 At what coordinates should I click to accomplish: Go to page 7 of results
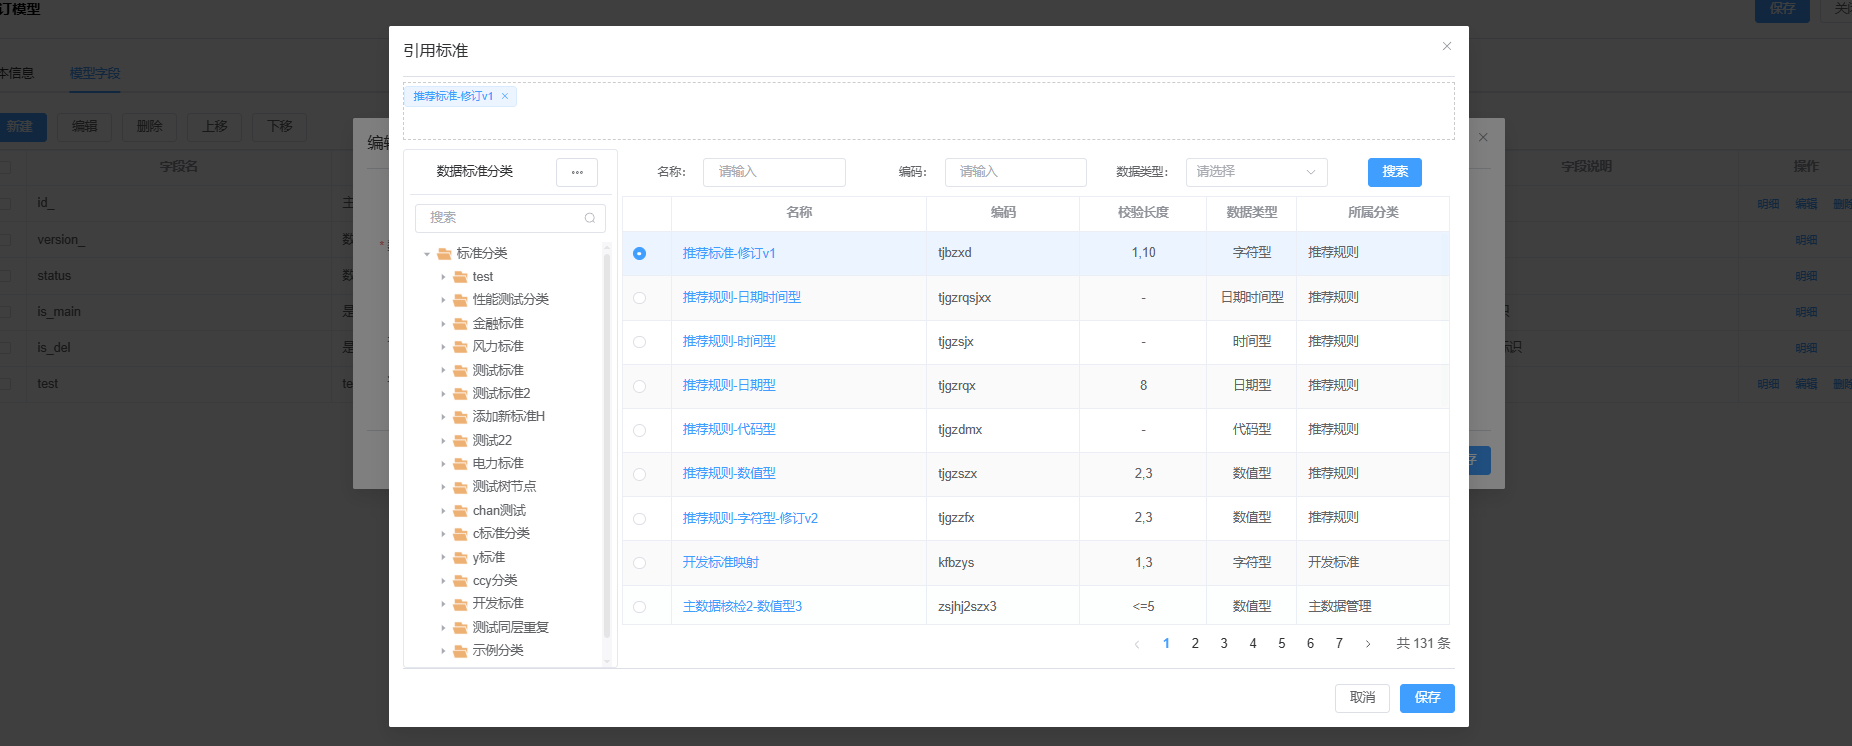pos(1339,643)
